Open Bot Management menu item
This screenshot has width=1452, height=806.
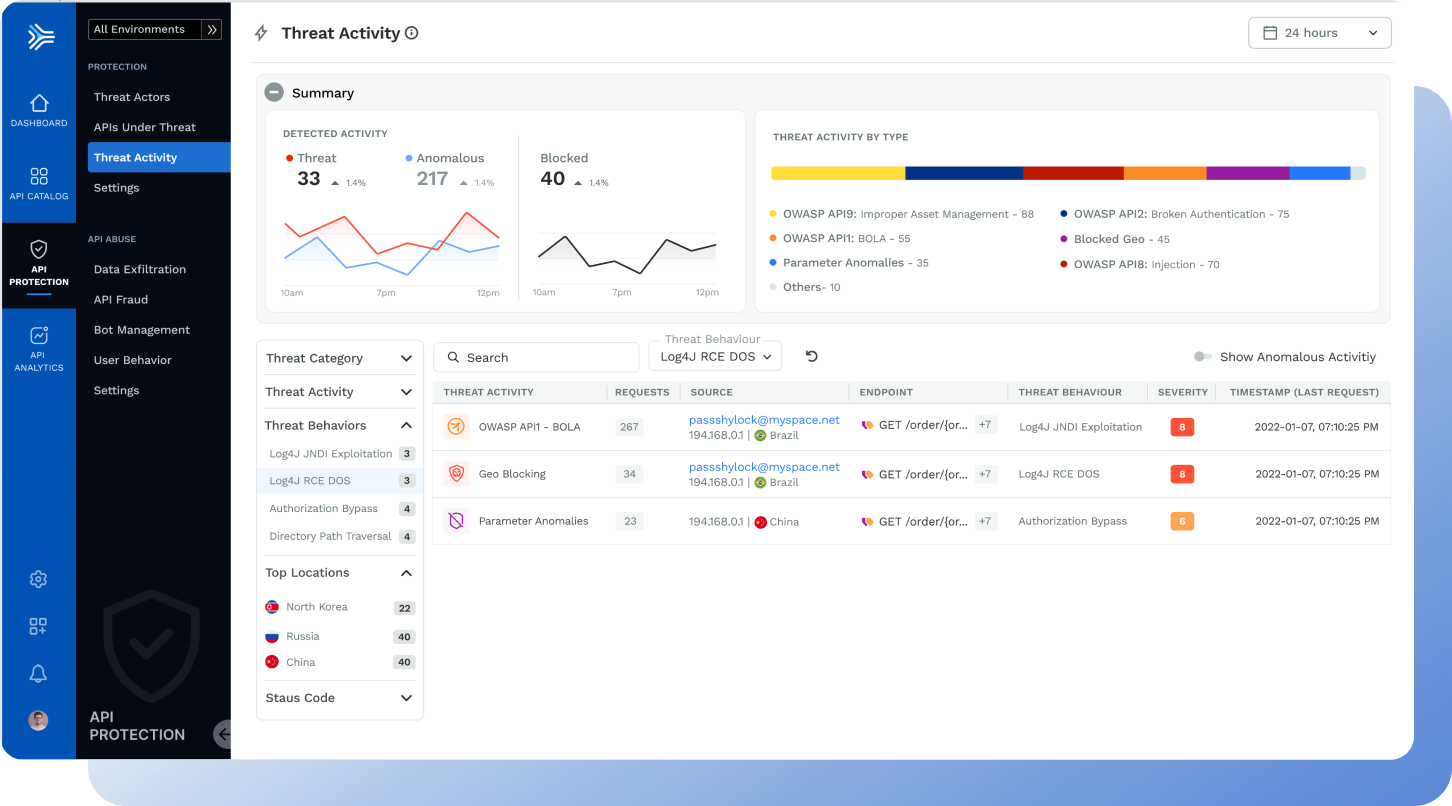coord(141,330)
